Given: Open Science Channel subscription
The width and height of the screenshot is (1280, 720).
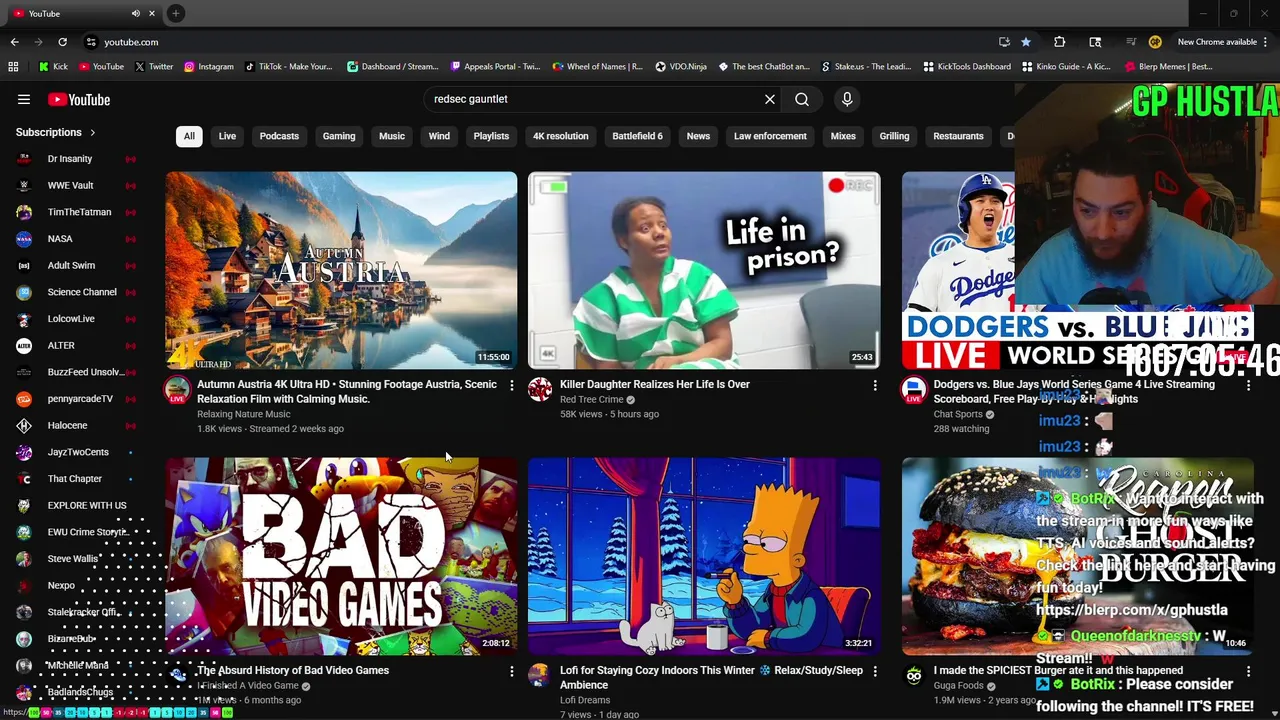Looking at the screenshot, I should (x=75, y=292).
